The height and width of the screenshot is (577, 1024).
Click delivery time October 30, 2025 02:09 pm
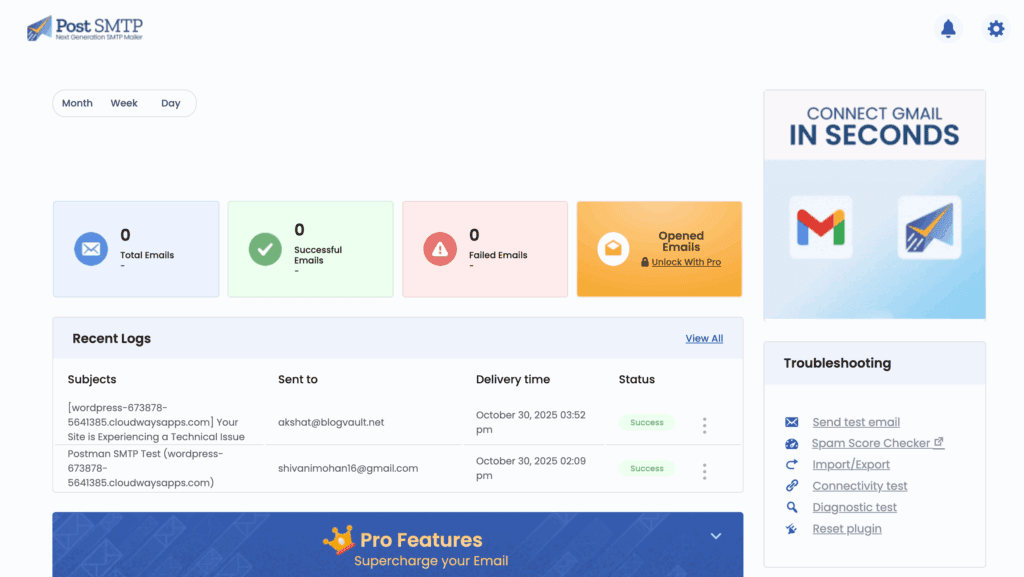(530, 468)
